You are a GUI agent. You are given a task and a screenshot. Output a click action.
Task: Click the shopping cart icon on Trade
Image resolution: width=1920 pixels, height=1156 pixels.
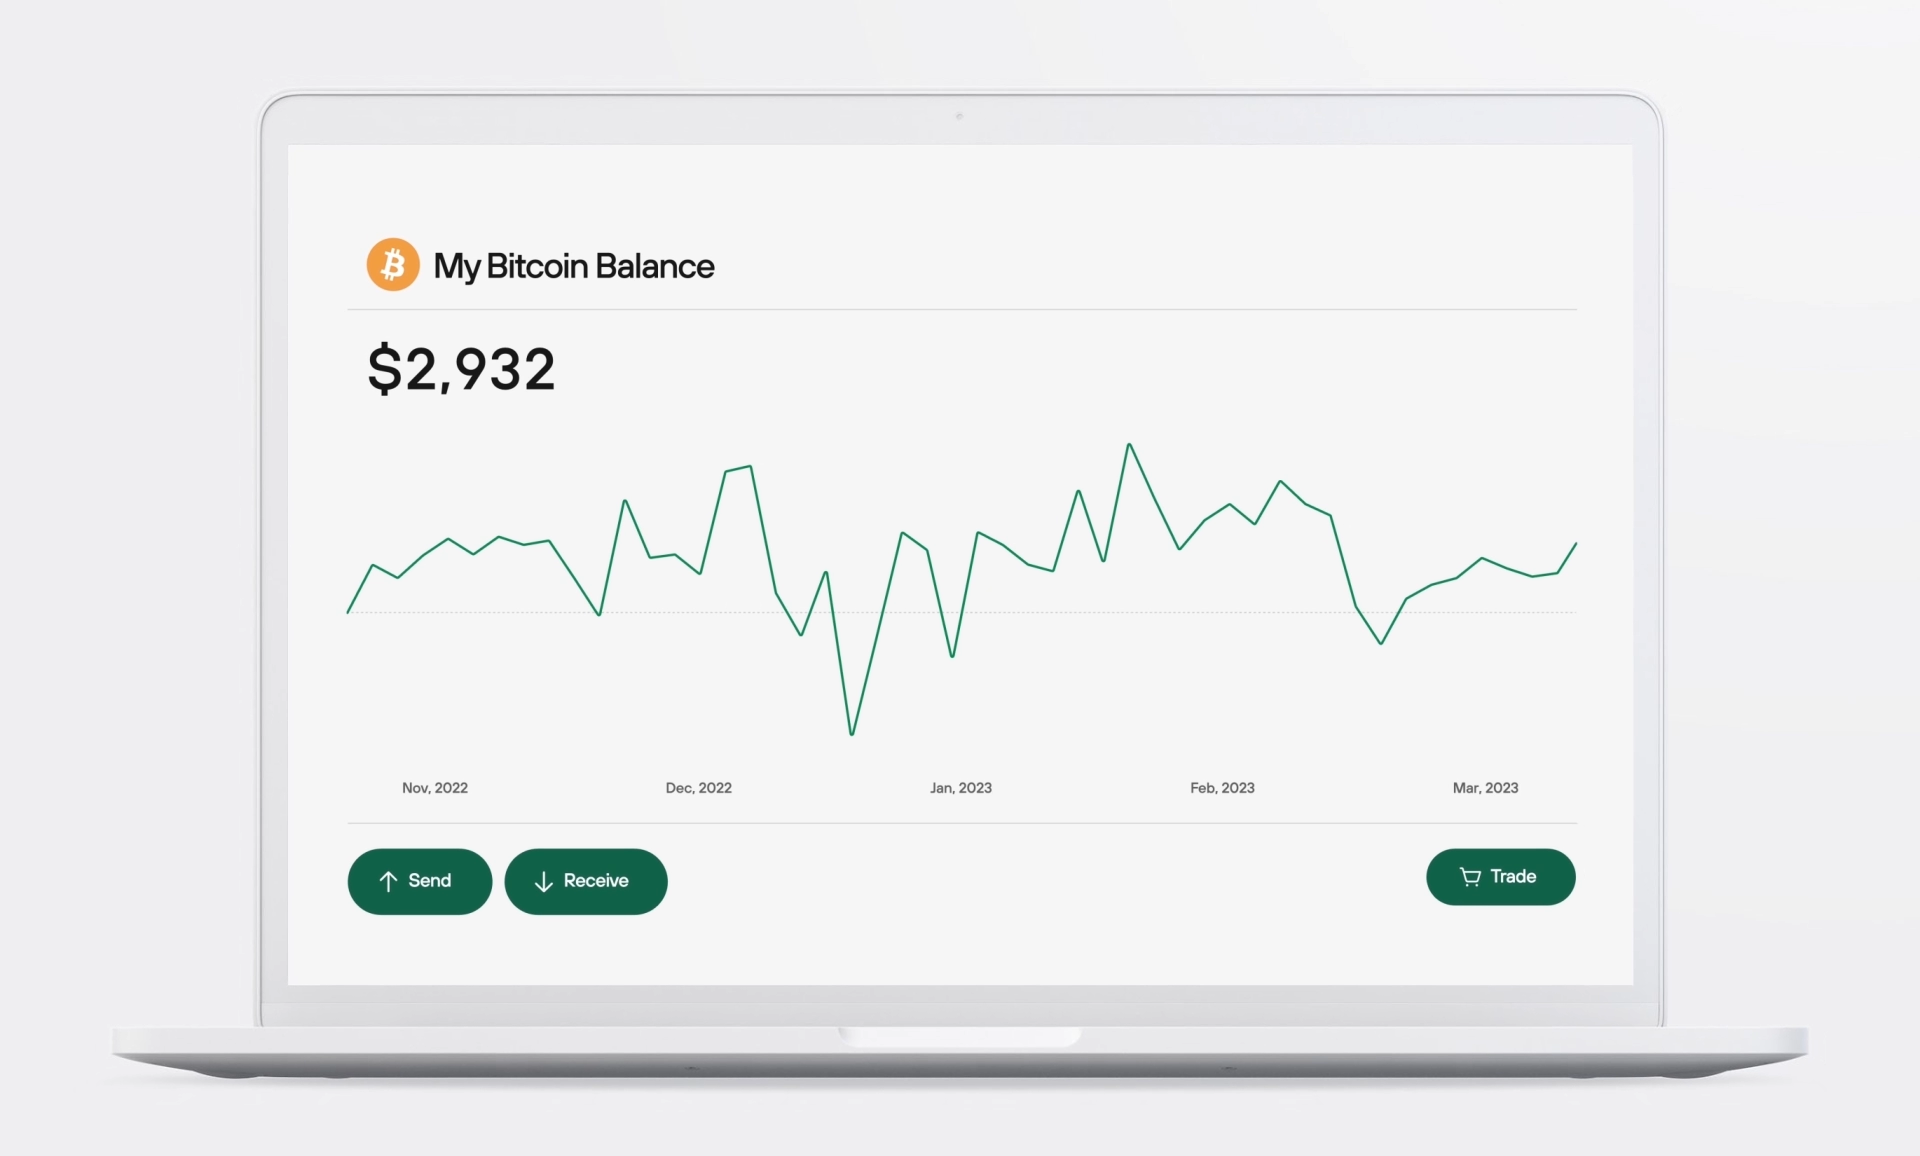(1470, 877)
